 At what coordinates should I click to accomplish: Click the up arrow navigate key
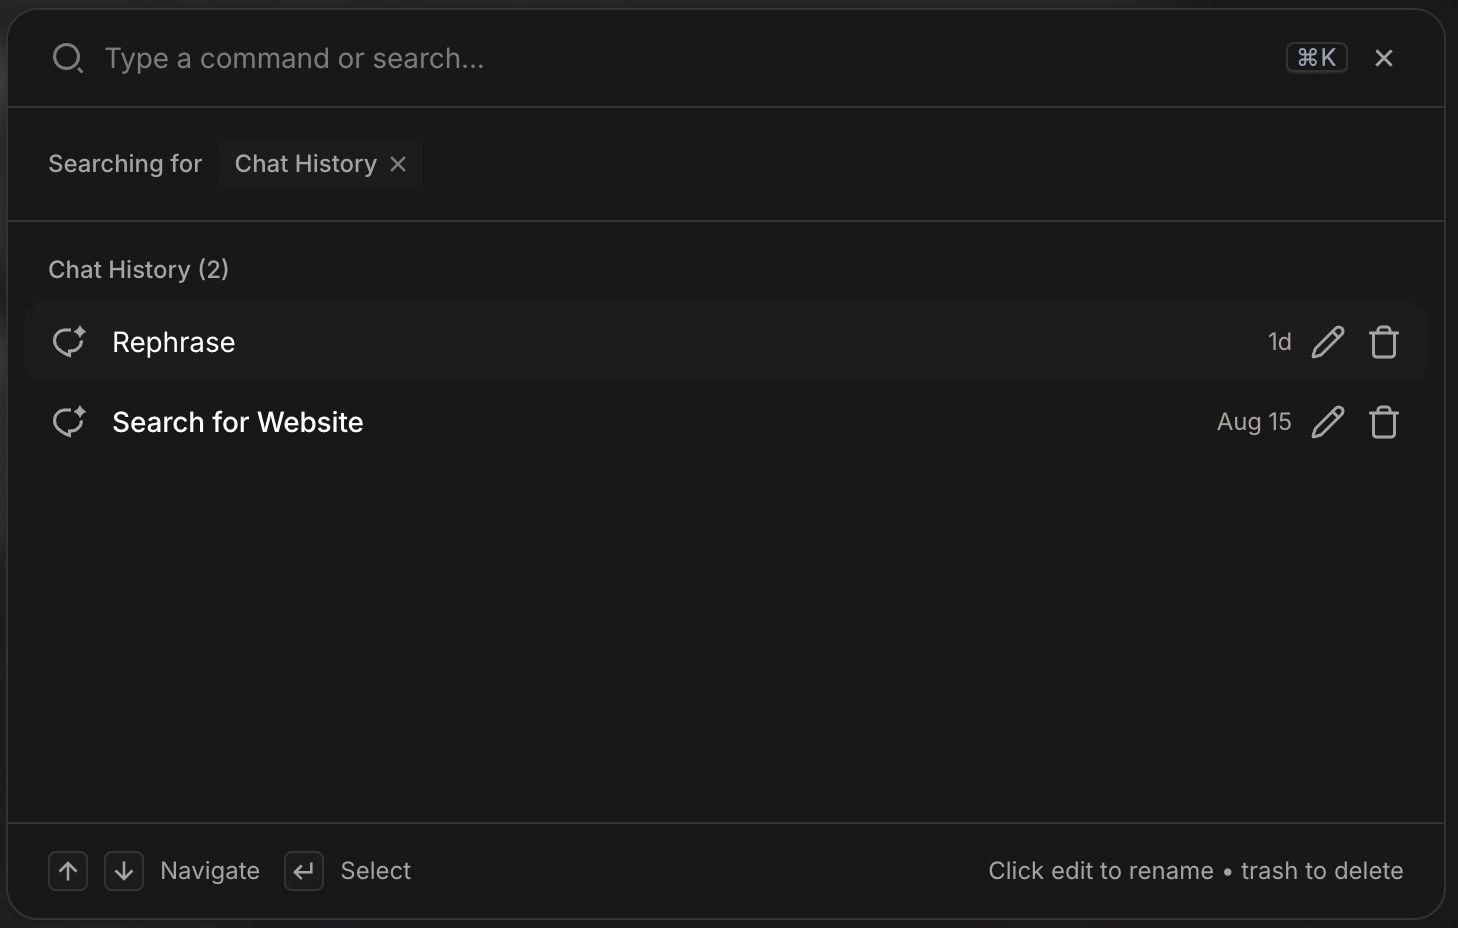(x=68, y=871)
